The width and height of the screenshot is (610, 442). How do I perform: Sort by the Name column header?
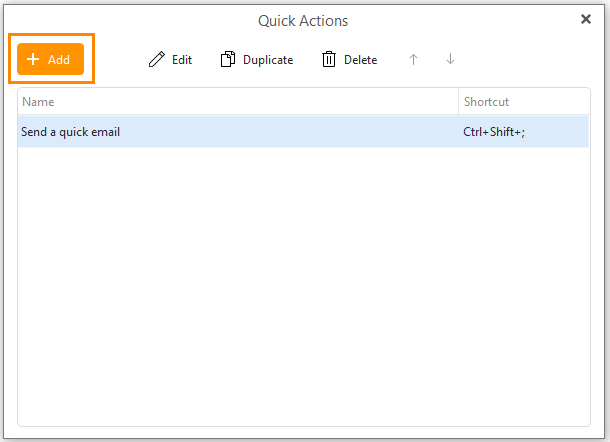point(238,102)
